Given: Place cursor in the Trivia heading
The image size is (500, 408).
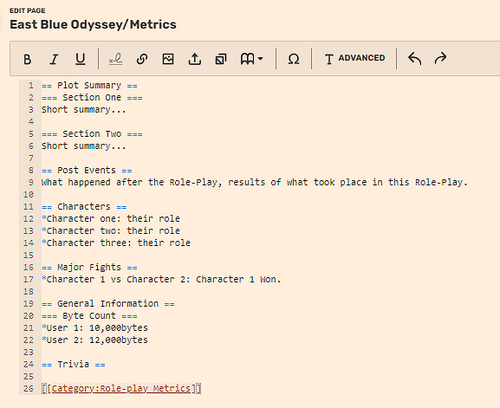Looking at the screenshot, I should click(x=73, y=364).
